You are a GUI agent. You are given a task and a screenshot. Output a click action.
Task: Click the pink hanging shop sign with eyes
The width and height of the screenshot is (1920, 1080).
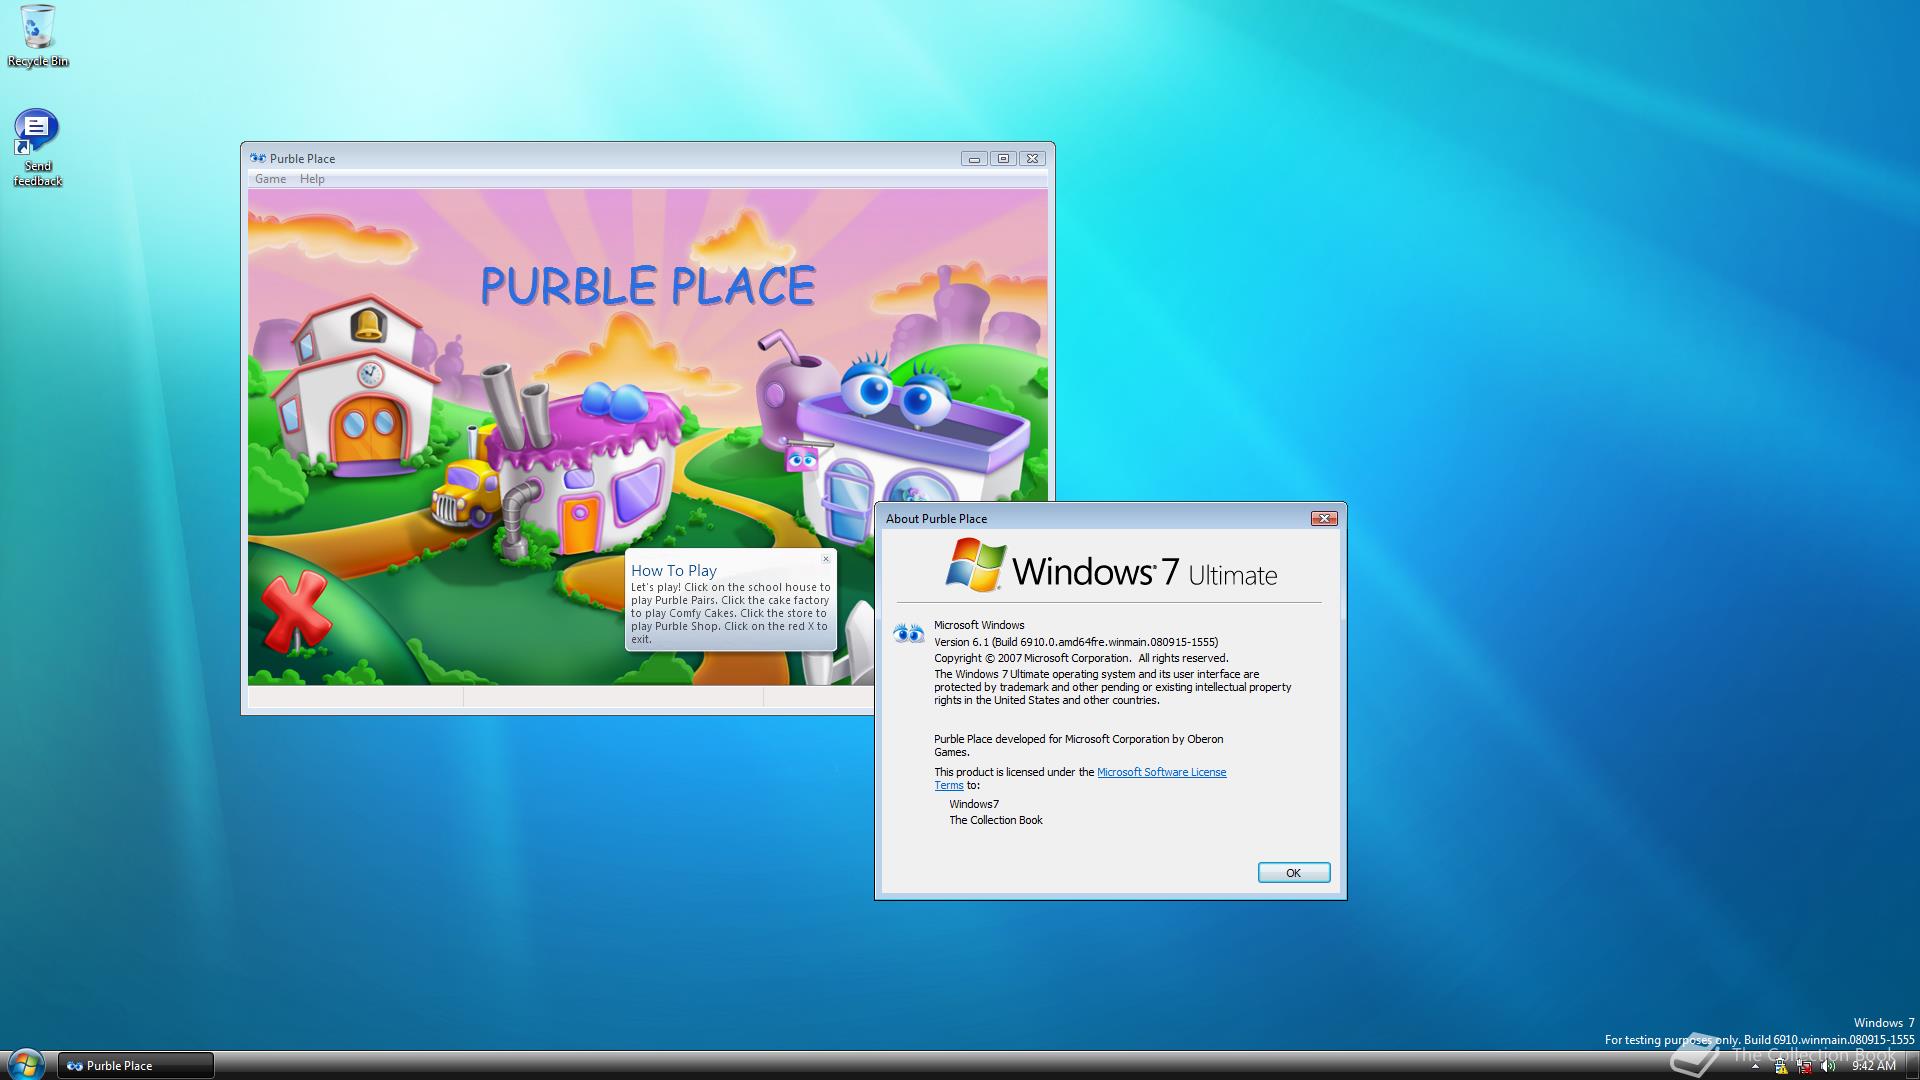(x=801, y=460)
